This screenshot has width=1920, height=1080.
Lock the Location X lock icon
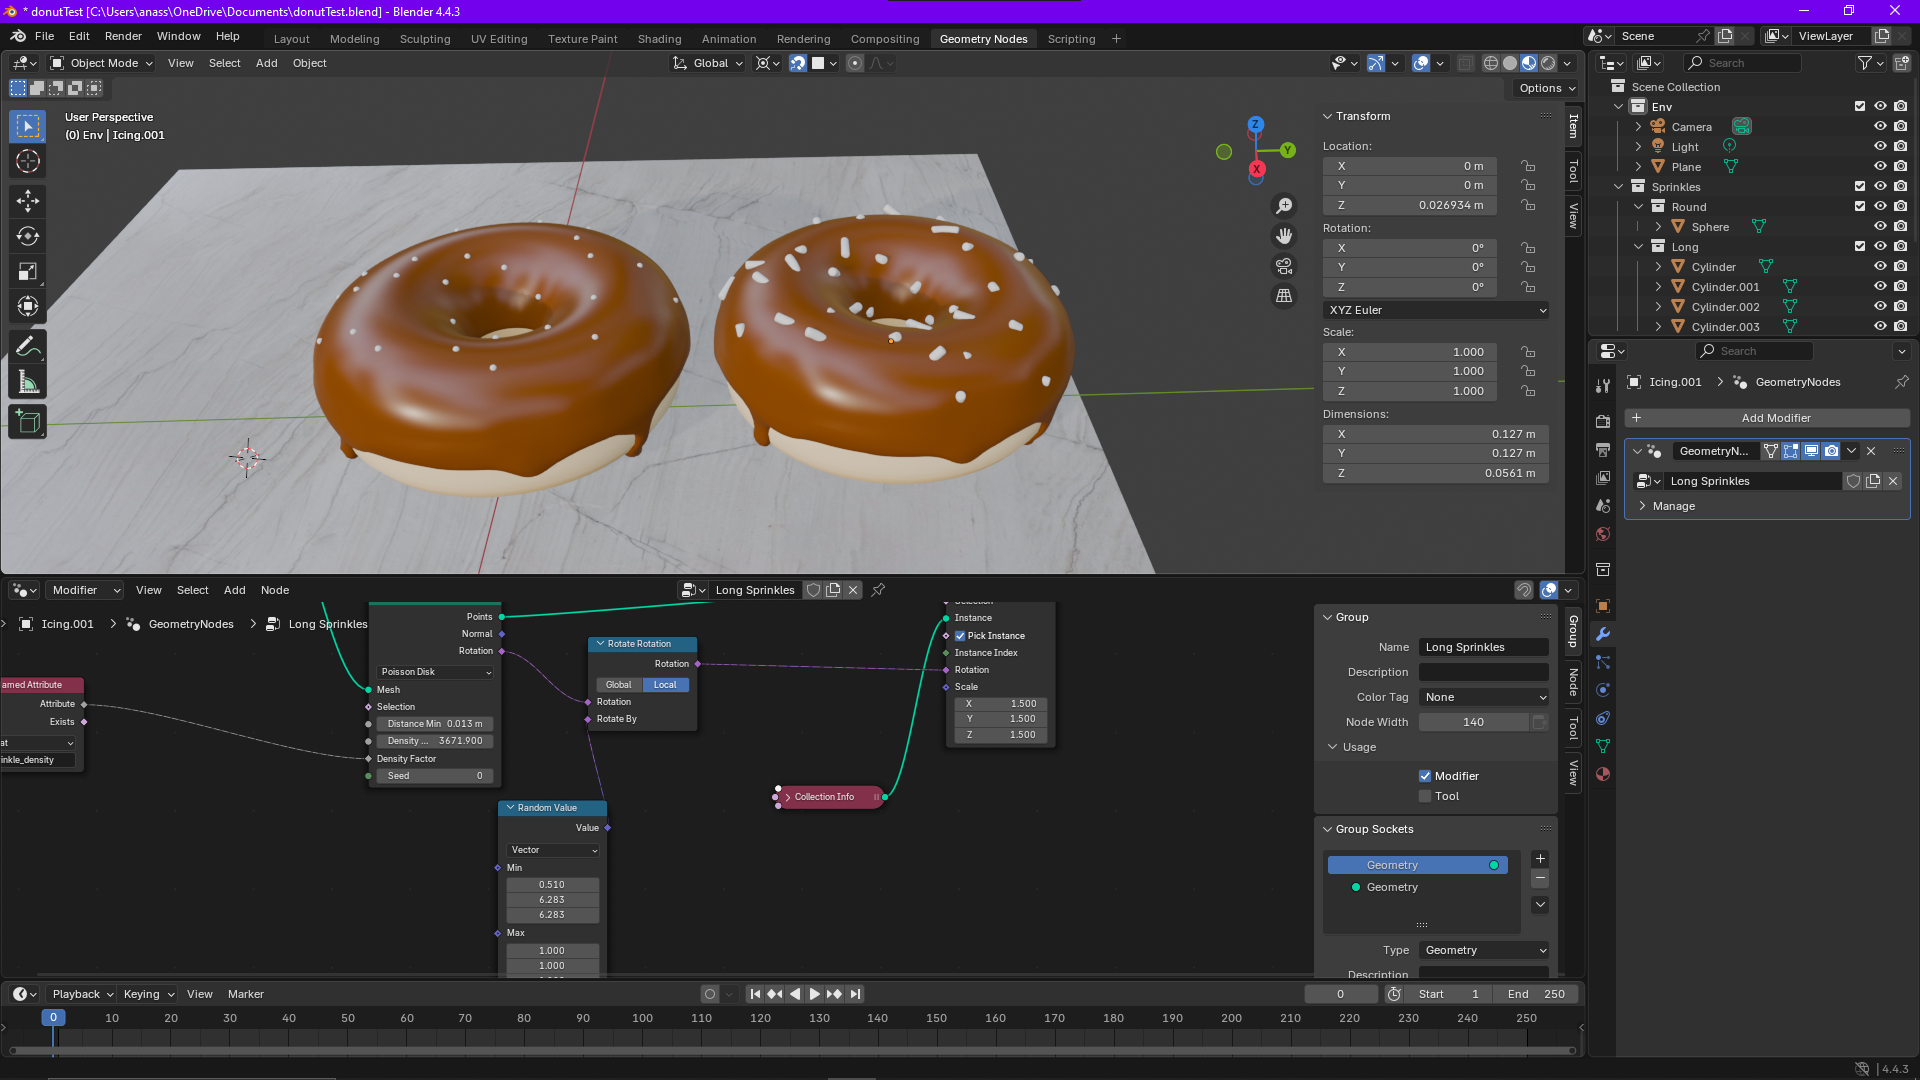coord(1528,166)
